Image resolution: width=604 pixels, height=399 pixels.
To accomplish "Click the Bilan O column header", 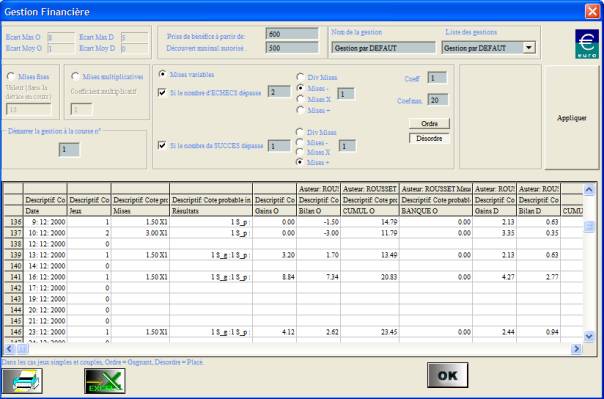I will (318, 211).
